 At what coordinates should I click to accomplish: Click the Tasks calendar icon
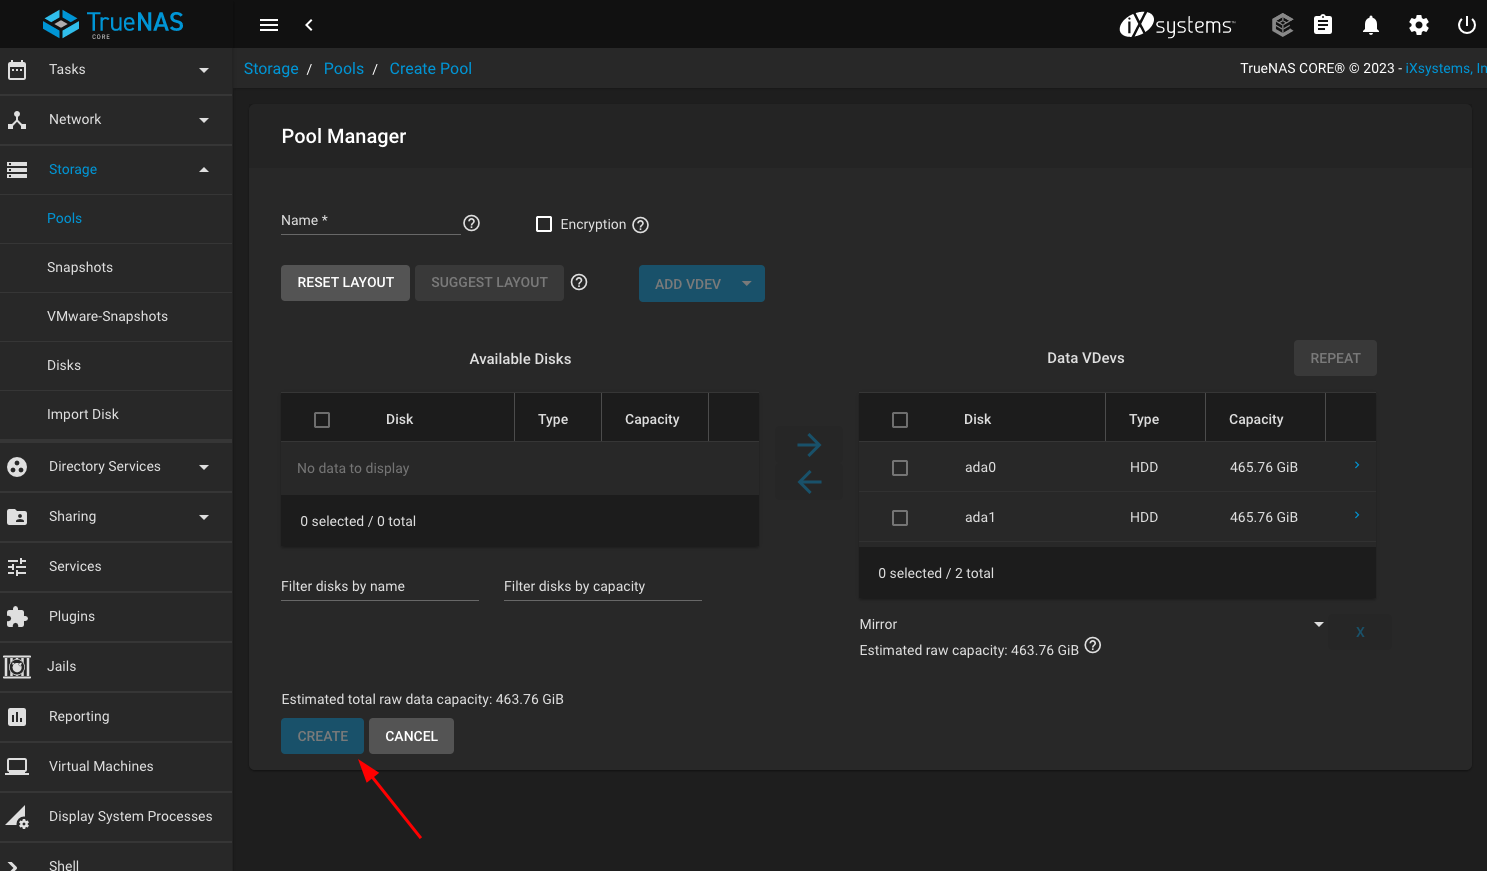(x=17, y=70)
